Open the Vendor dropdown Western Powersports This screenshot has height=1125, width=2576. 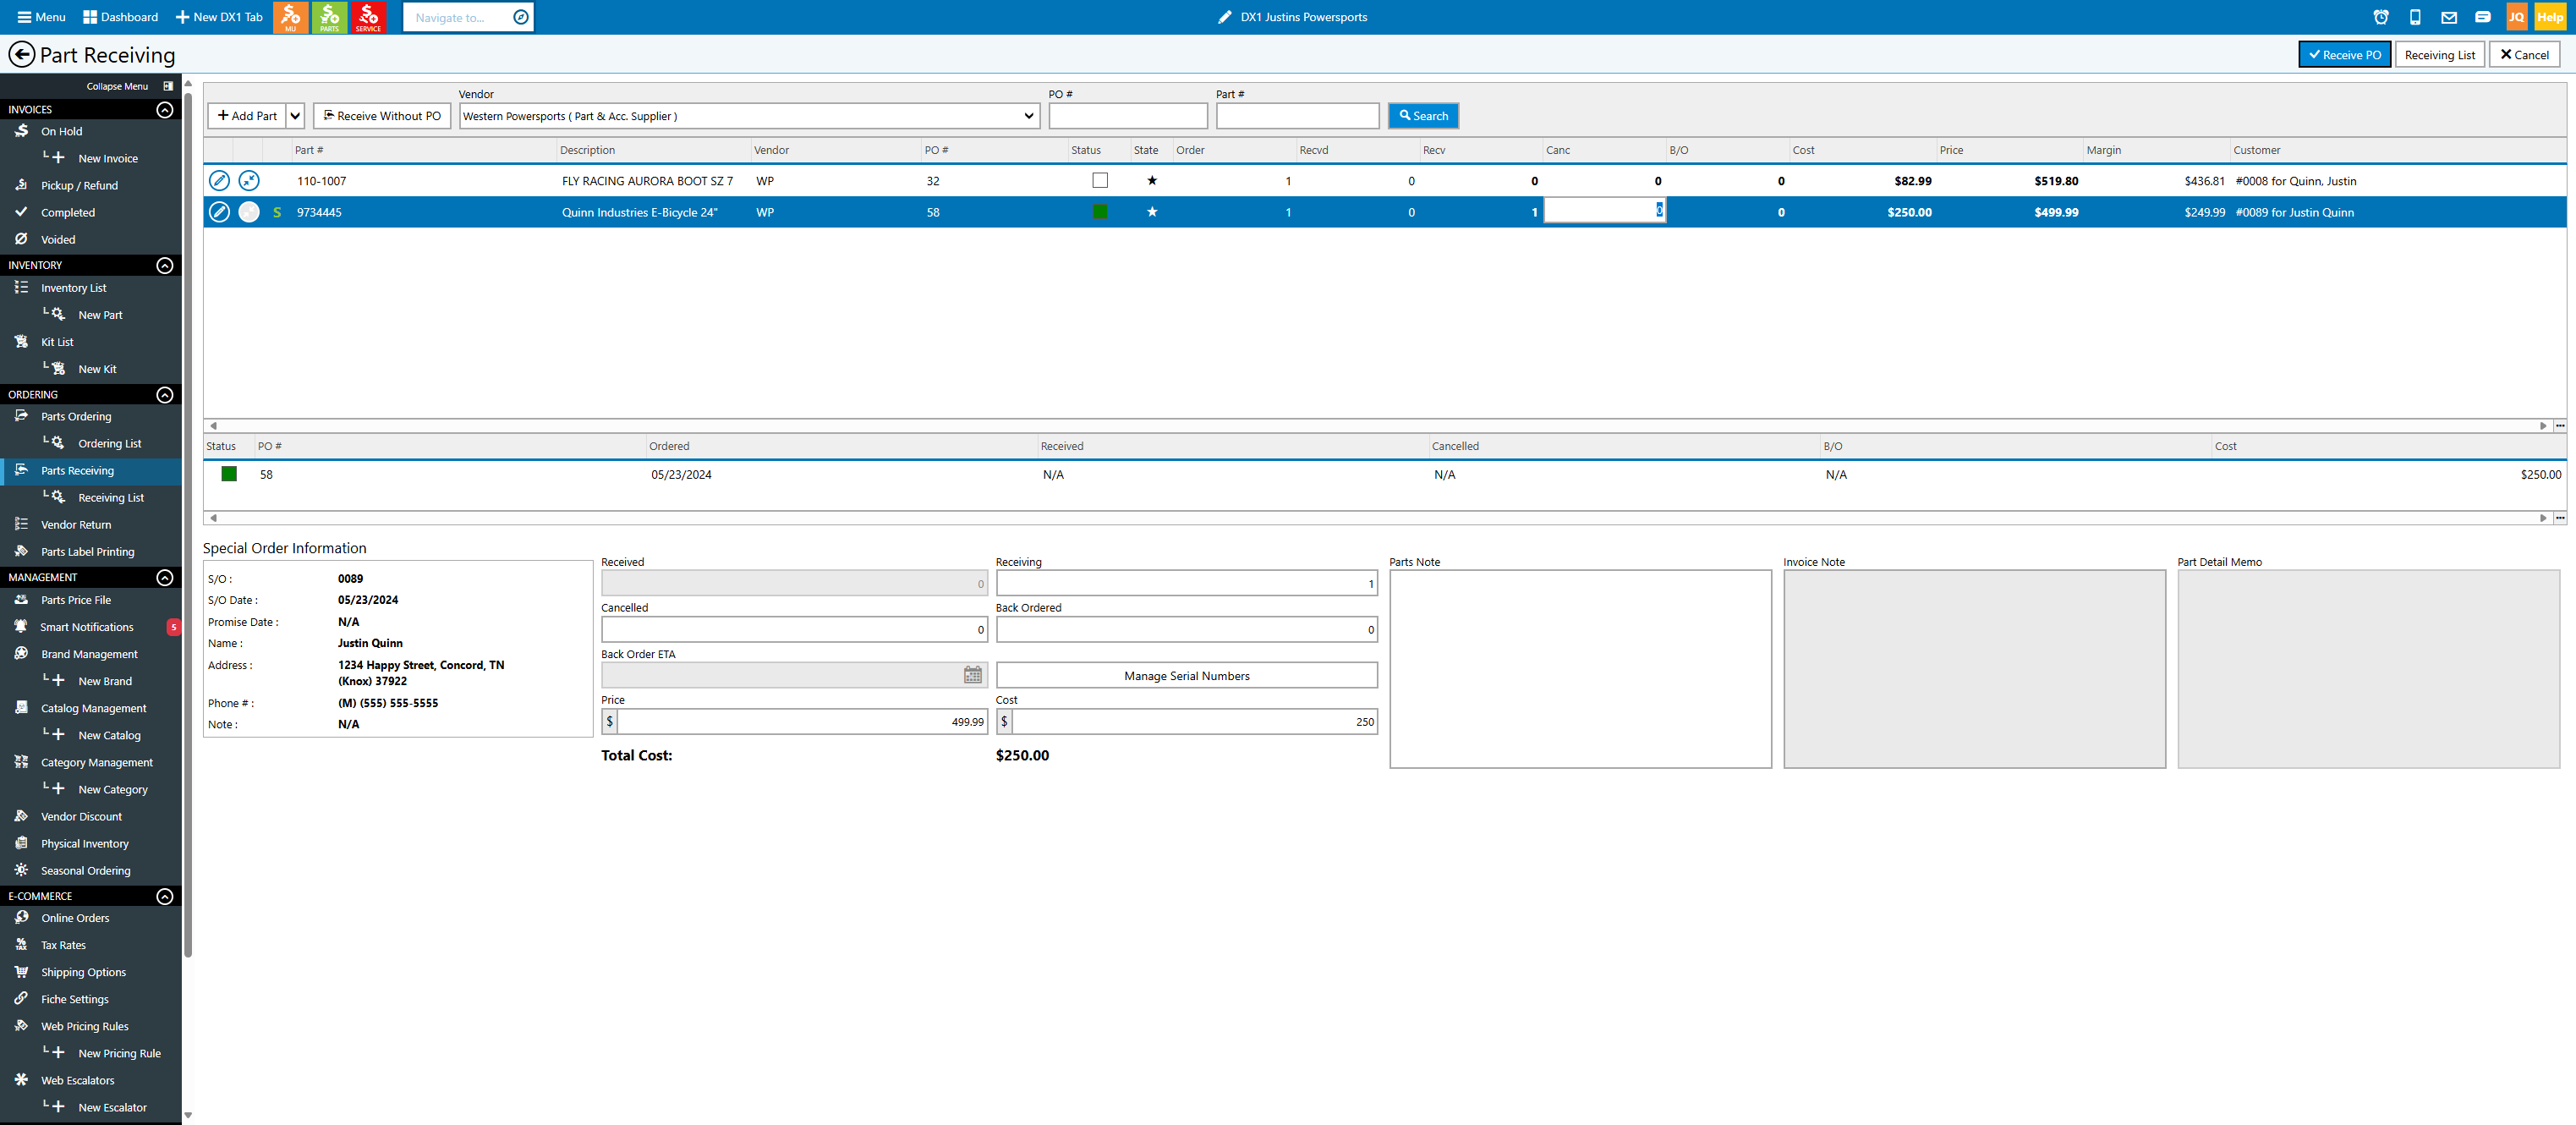pyautogui.click(x=749, y=116)
